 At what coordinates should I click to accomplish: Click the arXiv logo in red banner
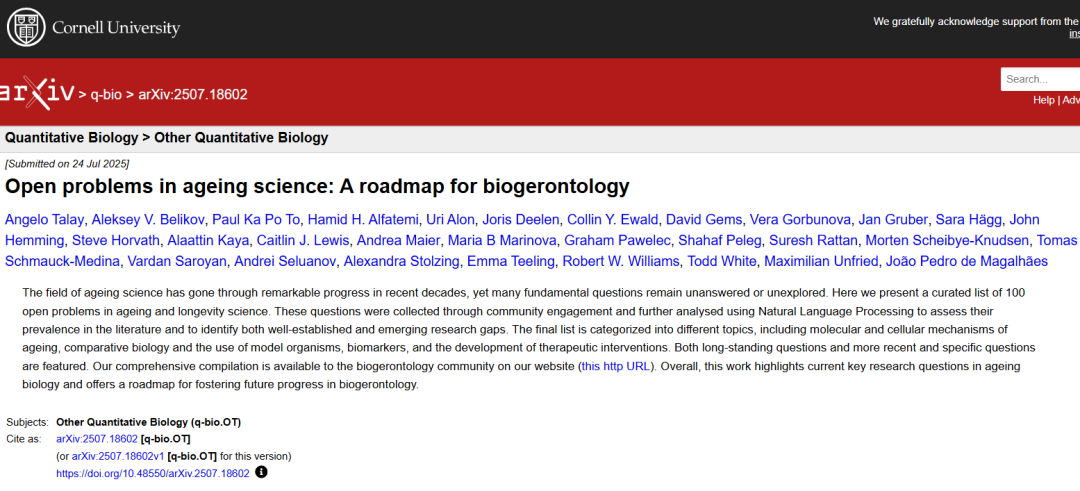(x=37, y=93)
